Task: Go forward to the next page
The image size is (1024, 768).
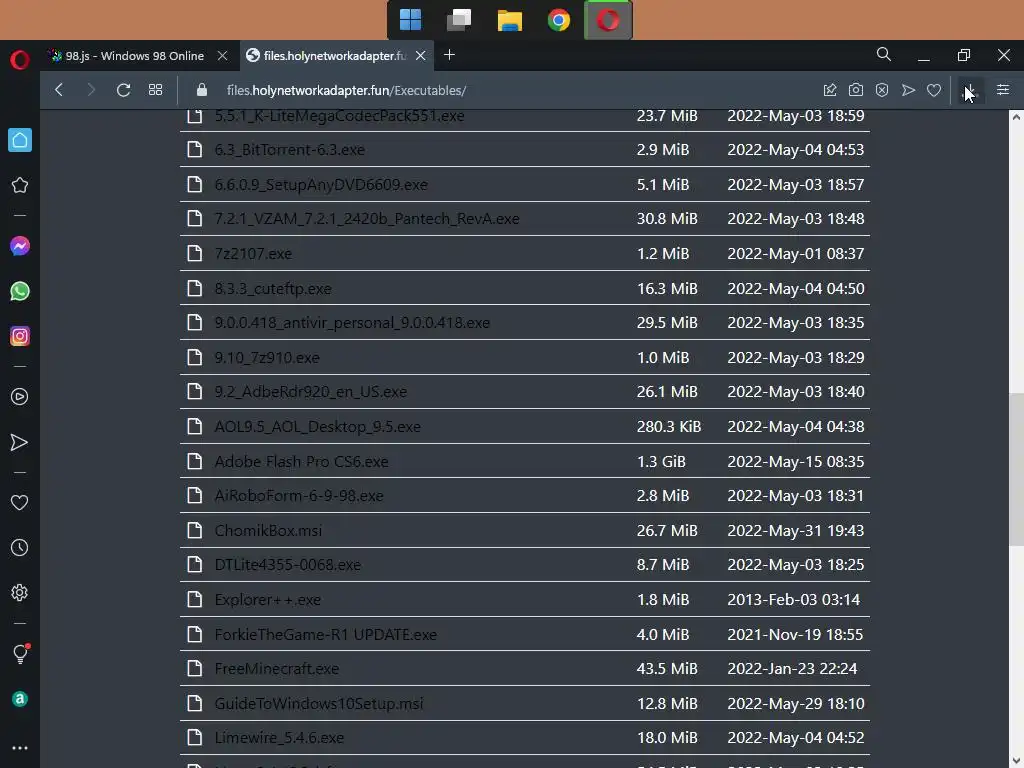Action: pos(91,89)
